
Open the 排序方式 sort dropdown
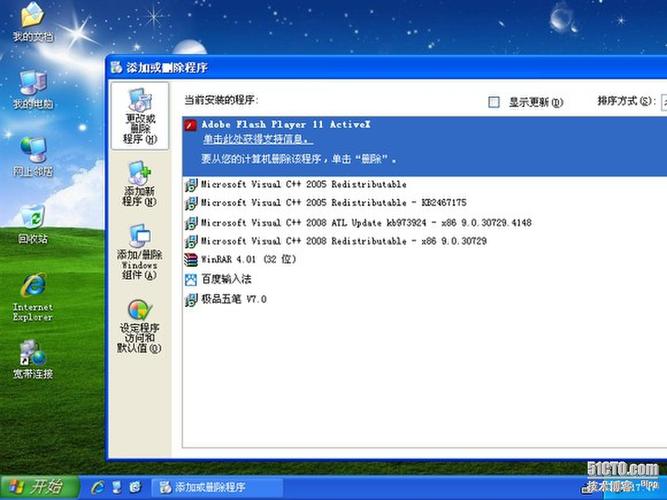(664, 102)
